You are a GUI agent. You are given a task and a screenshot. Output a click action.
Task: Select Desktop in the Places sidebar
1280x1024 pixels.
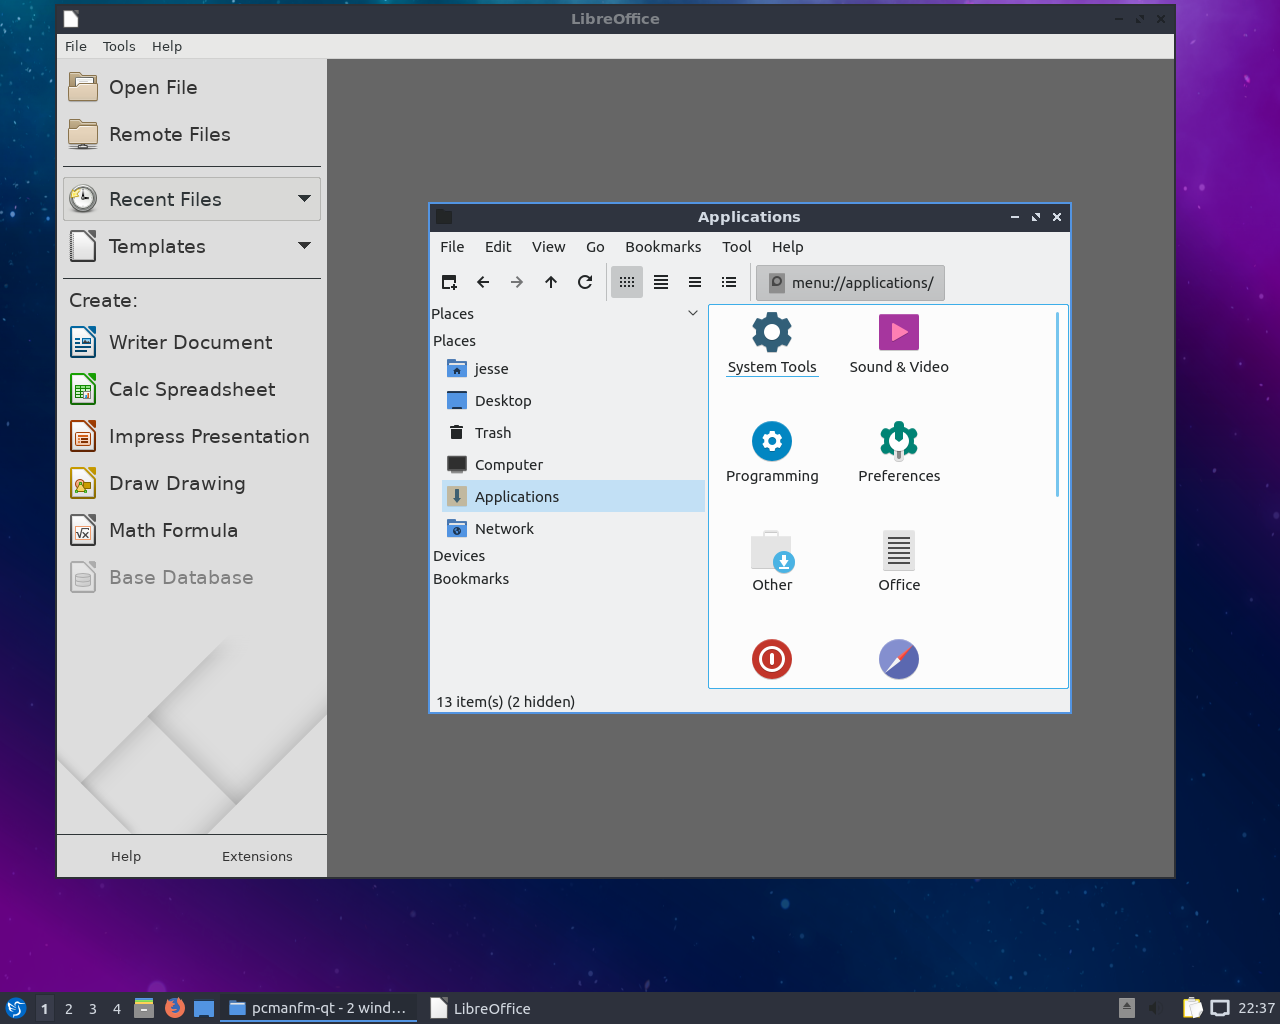coord(573,400)
